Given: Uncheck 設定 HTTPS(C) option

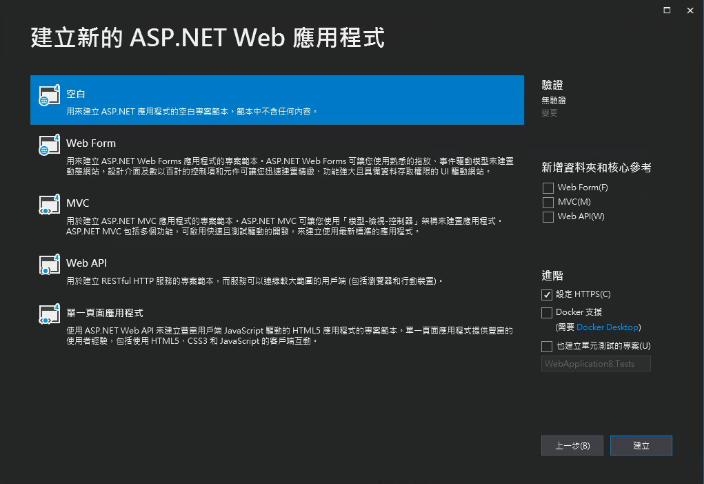Looking at the screenshot, I should [546, 295].
